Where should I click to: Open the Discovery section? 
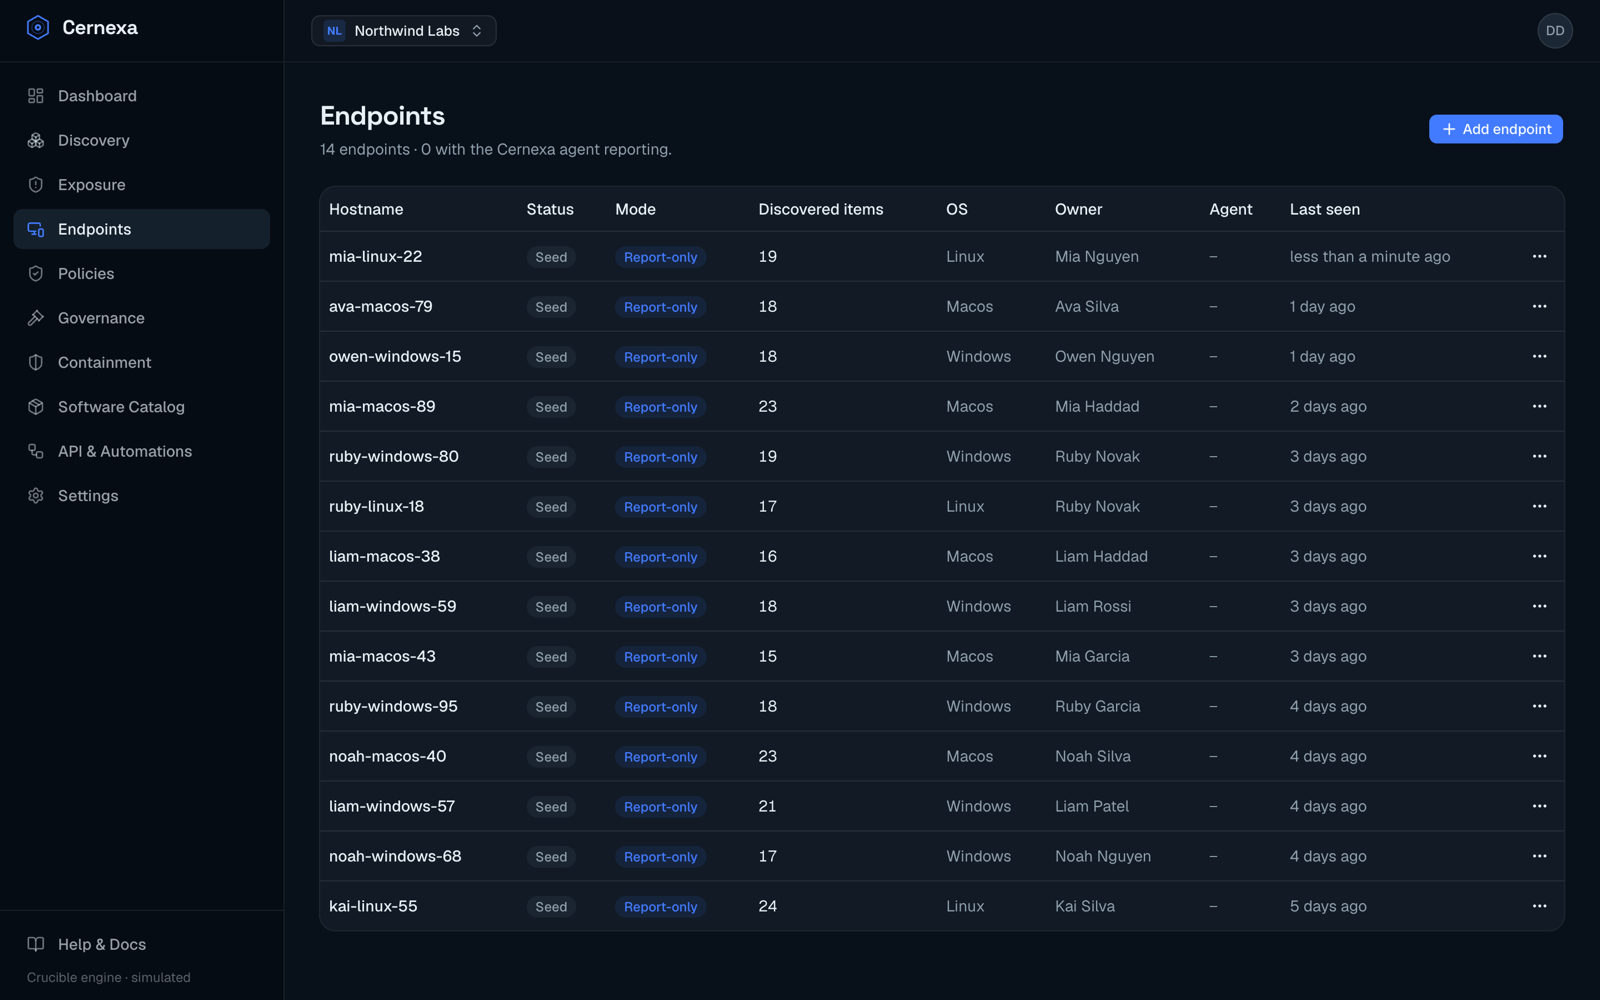point(141,140)
